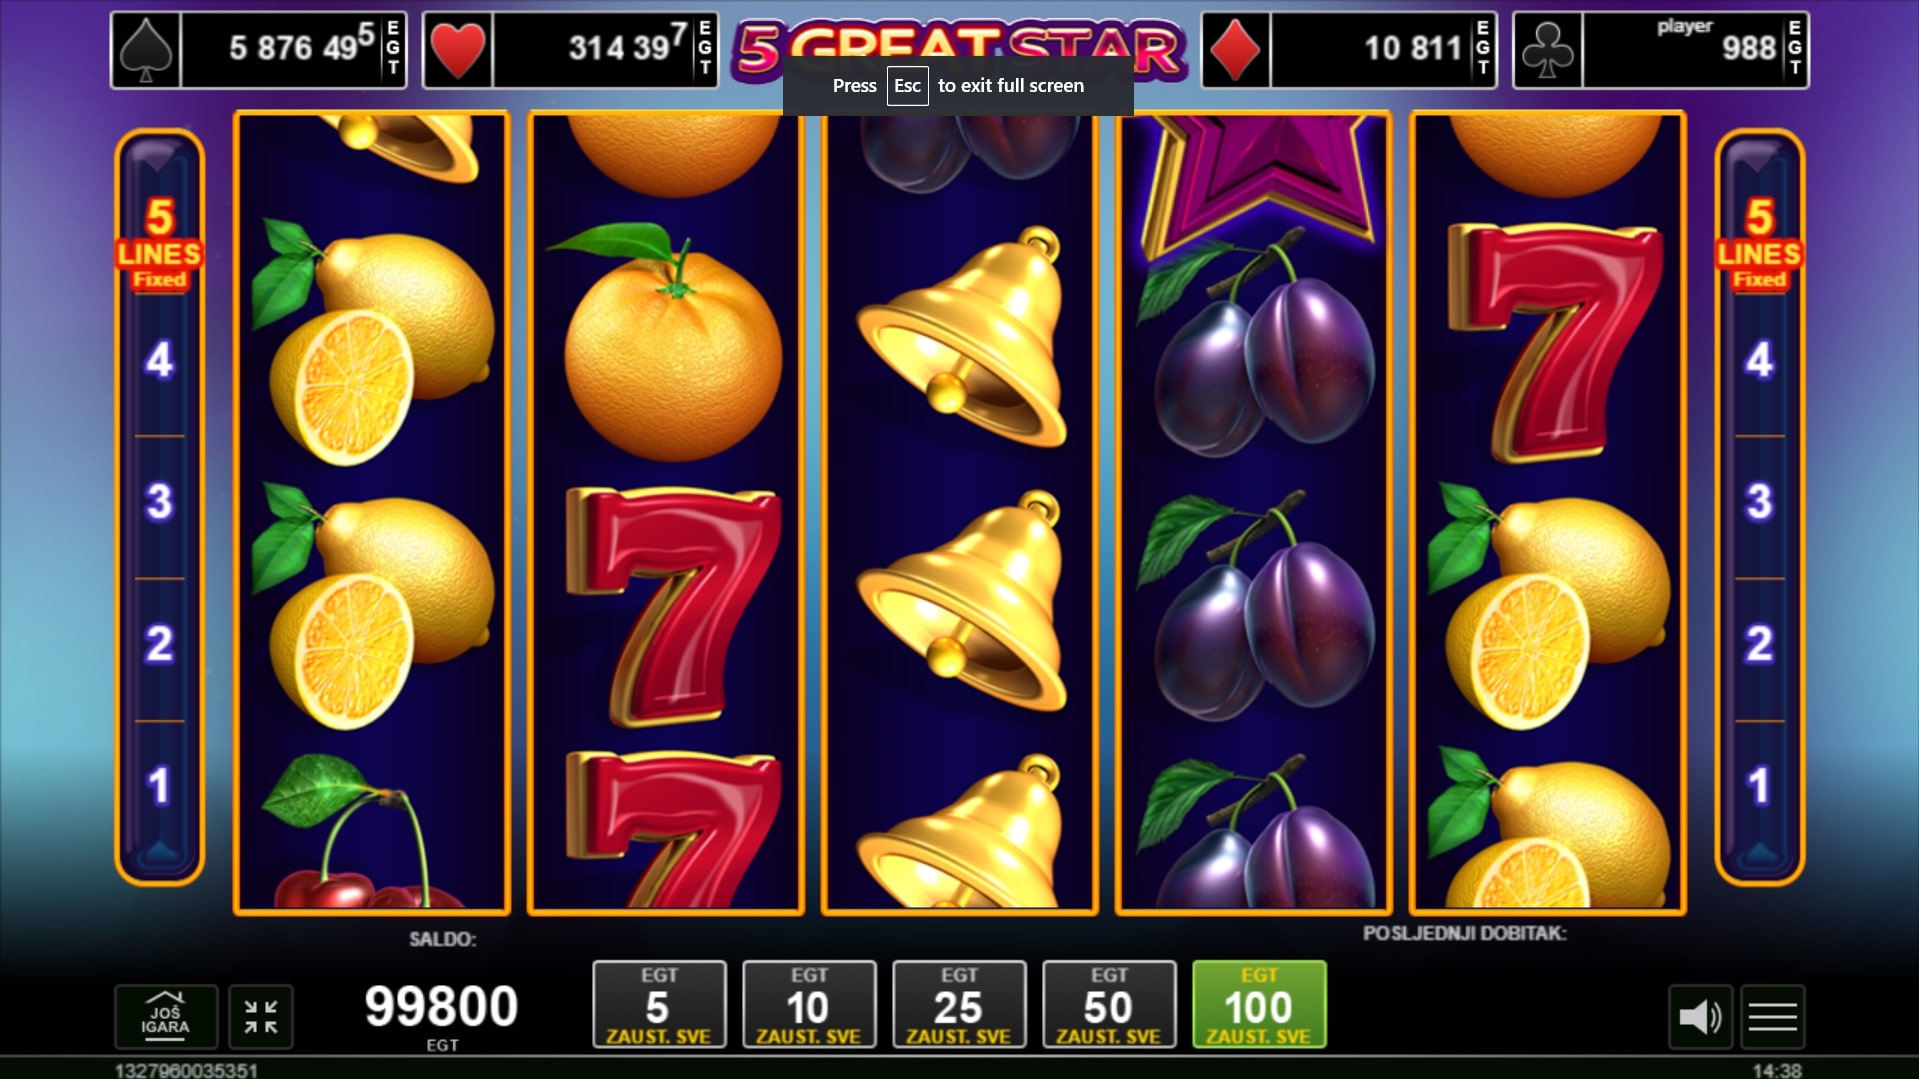Select line 2 on the right line panel
The height and width of the screenshot is (1079, 1919).
1760,645
